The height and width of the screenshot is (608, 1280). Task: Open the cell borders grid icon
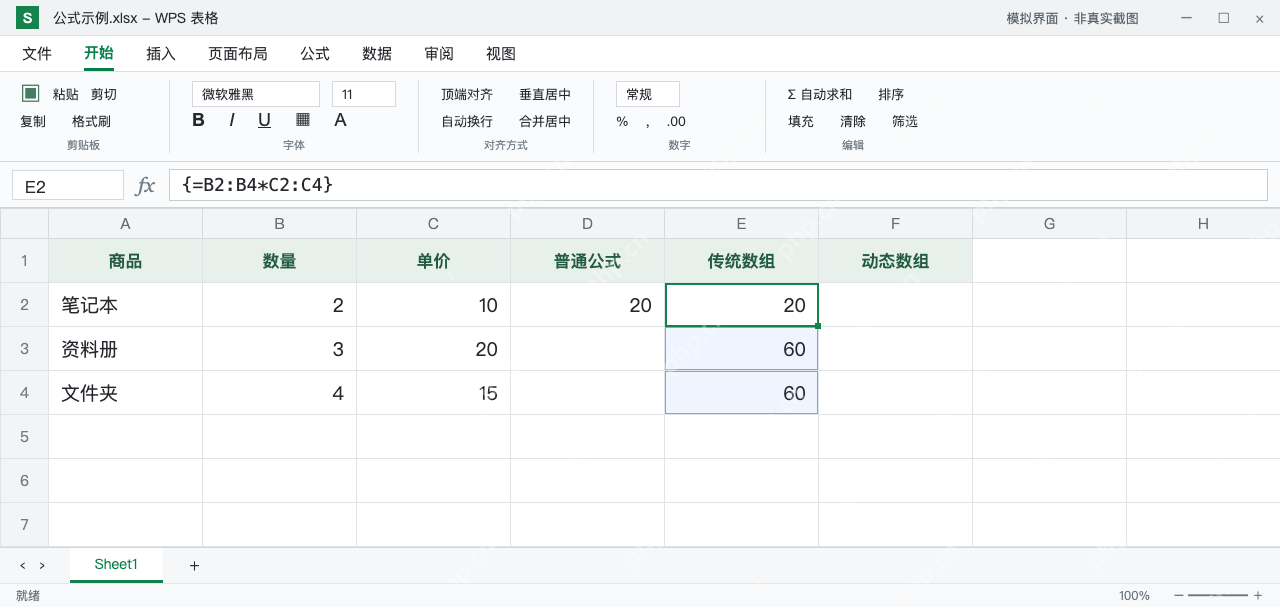tap(303, 120)
